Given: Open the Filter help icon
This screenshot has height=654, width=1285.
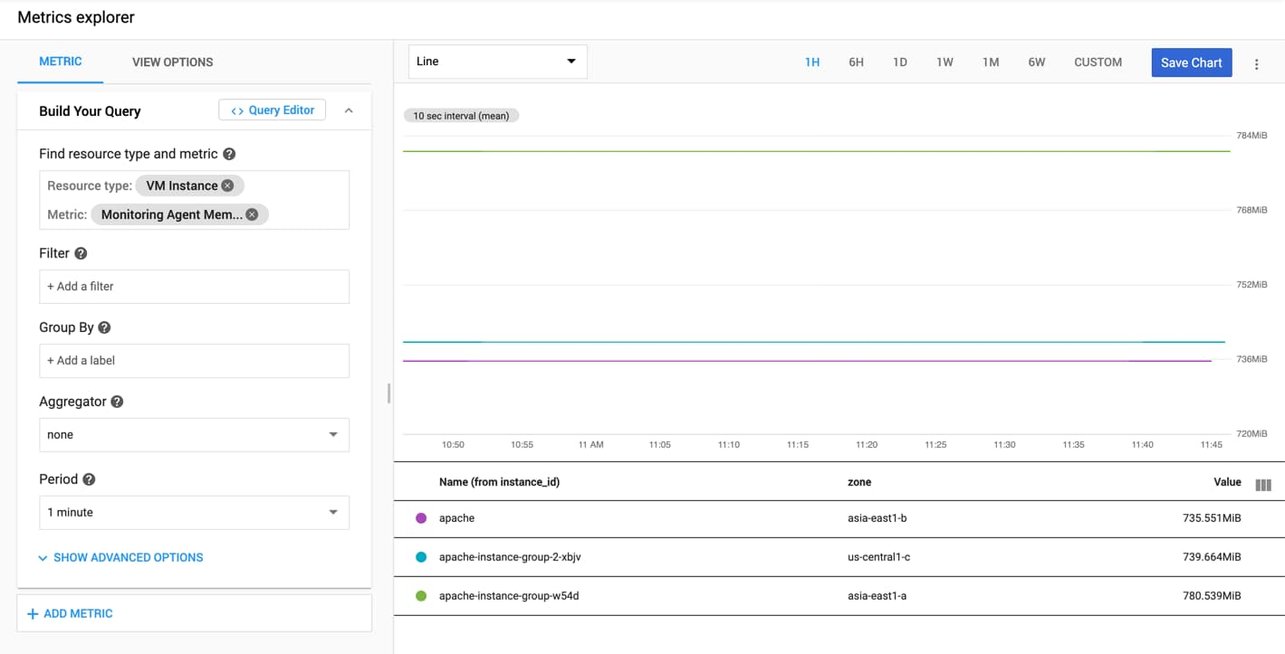Looking at the screenshot, I should [x=81, y=254].
